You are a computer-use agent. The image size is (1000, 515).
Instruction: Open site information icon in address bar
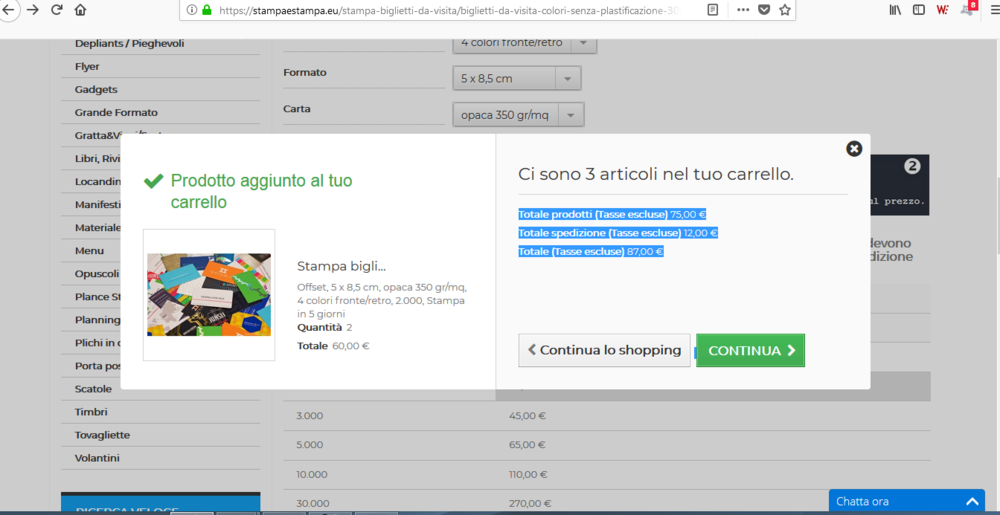click(192, 10)
